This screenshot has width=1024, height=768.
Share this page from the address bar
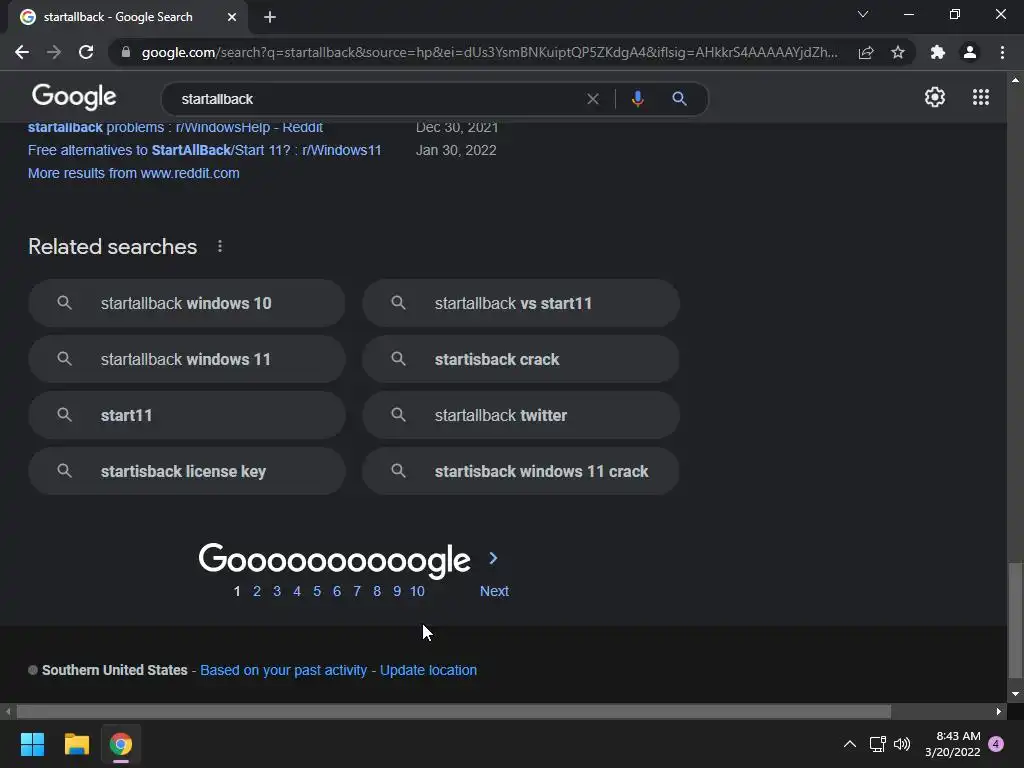tap(866, 52)
